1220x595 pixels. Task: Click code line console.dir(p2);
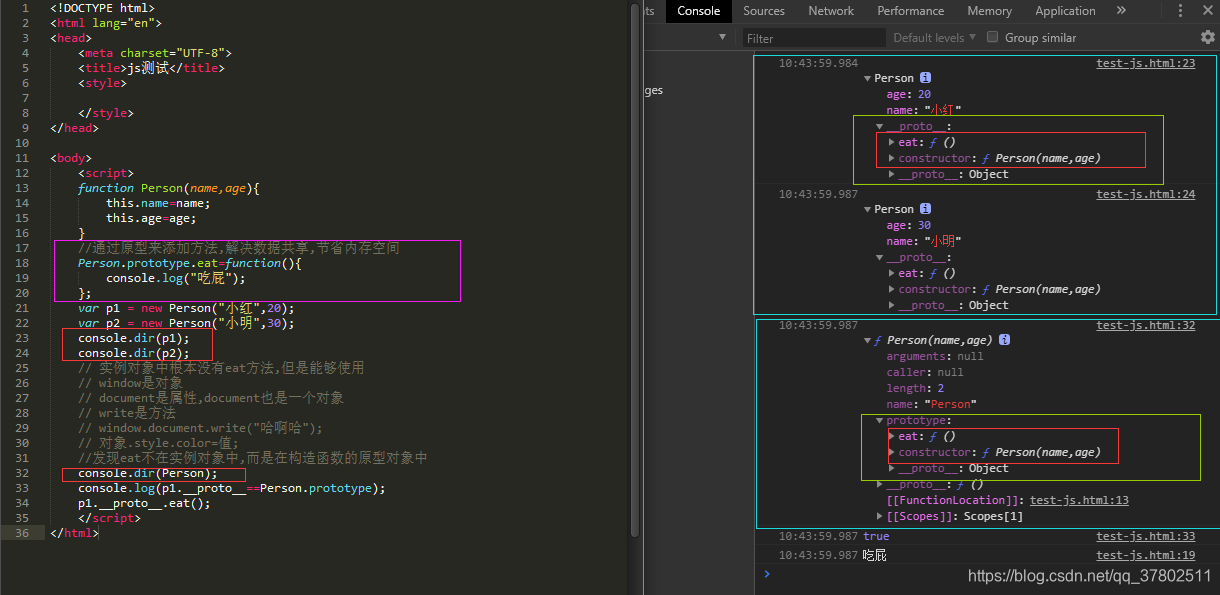click(134, 353)
